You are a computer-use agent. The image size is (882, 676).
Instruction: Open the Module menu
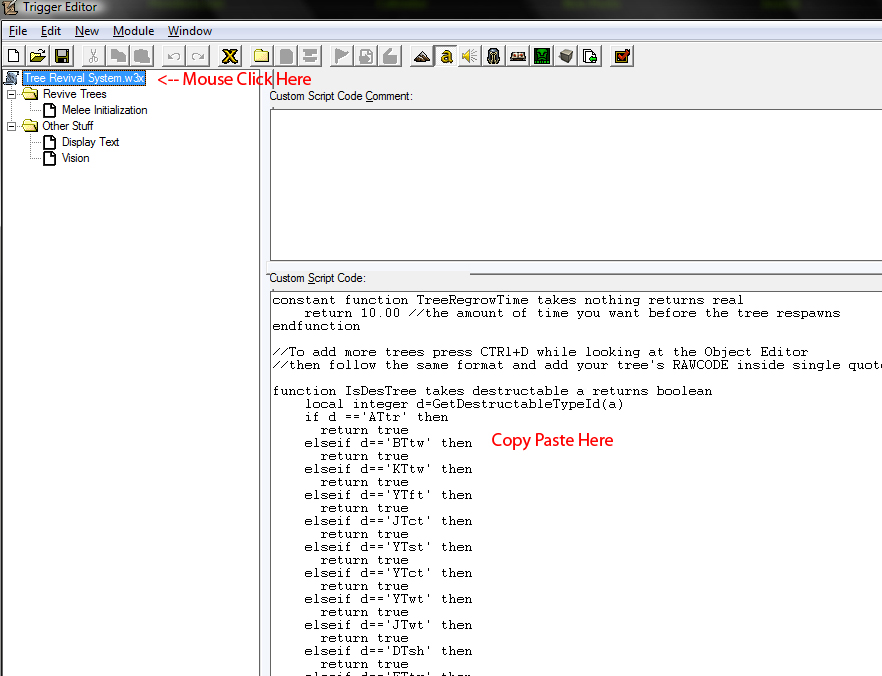133,31
